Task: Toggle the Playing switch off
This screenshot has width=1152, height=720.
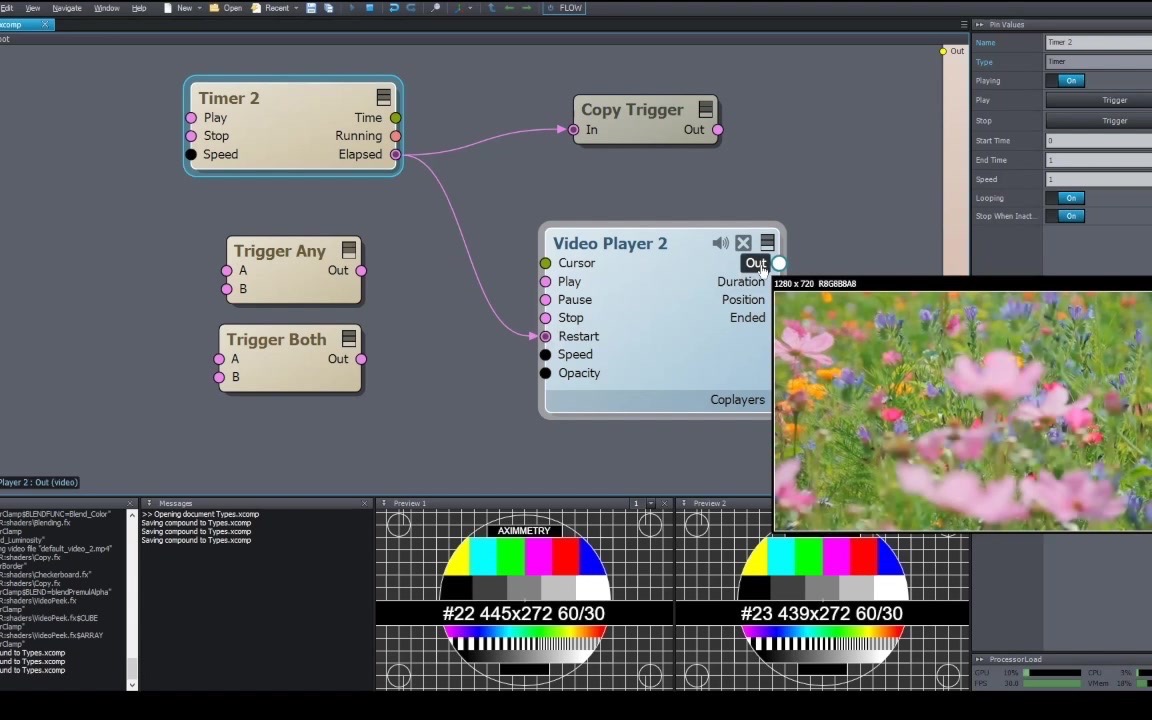Action: tap(1070, 81)
